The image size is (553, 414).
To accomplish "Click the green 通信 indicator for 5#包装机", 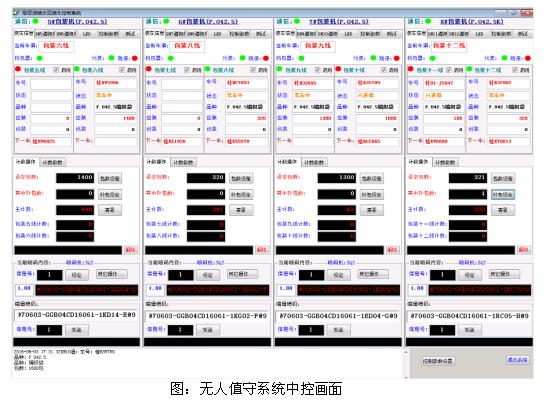I will (36, 22).
